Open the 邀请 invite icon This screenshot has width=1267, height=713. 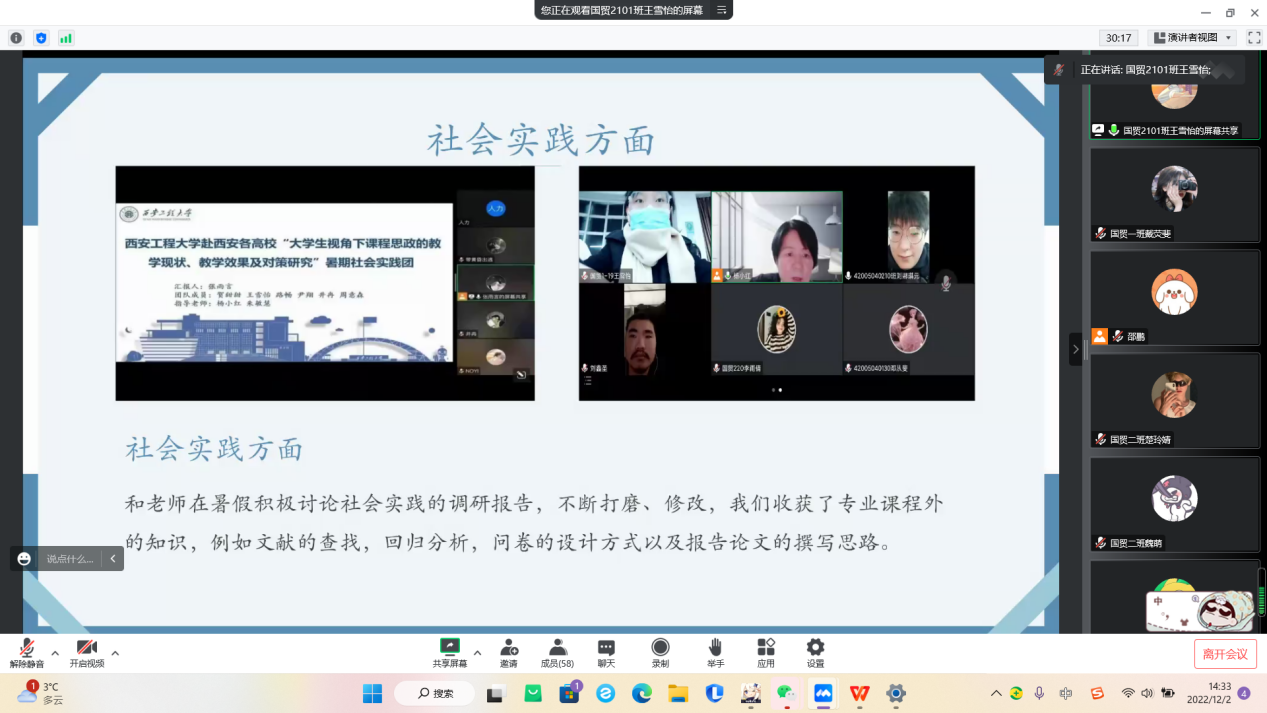pos(509,653)
